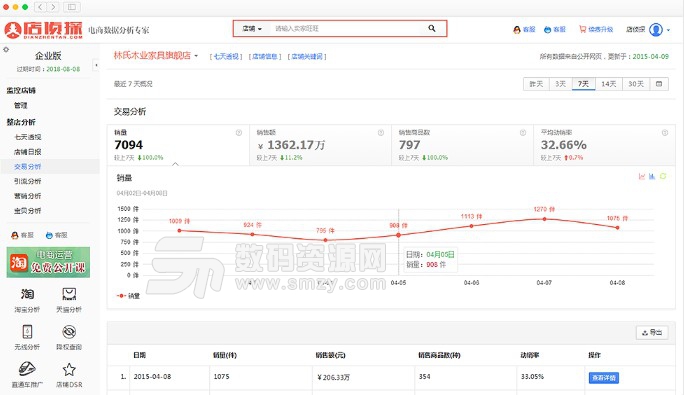
Task: Toggle the 销量 legend series
Action: 128,296
